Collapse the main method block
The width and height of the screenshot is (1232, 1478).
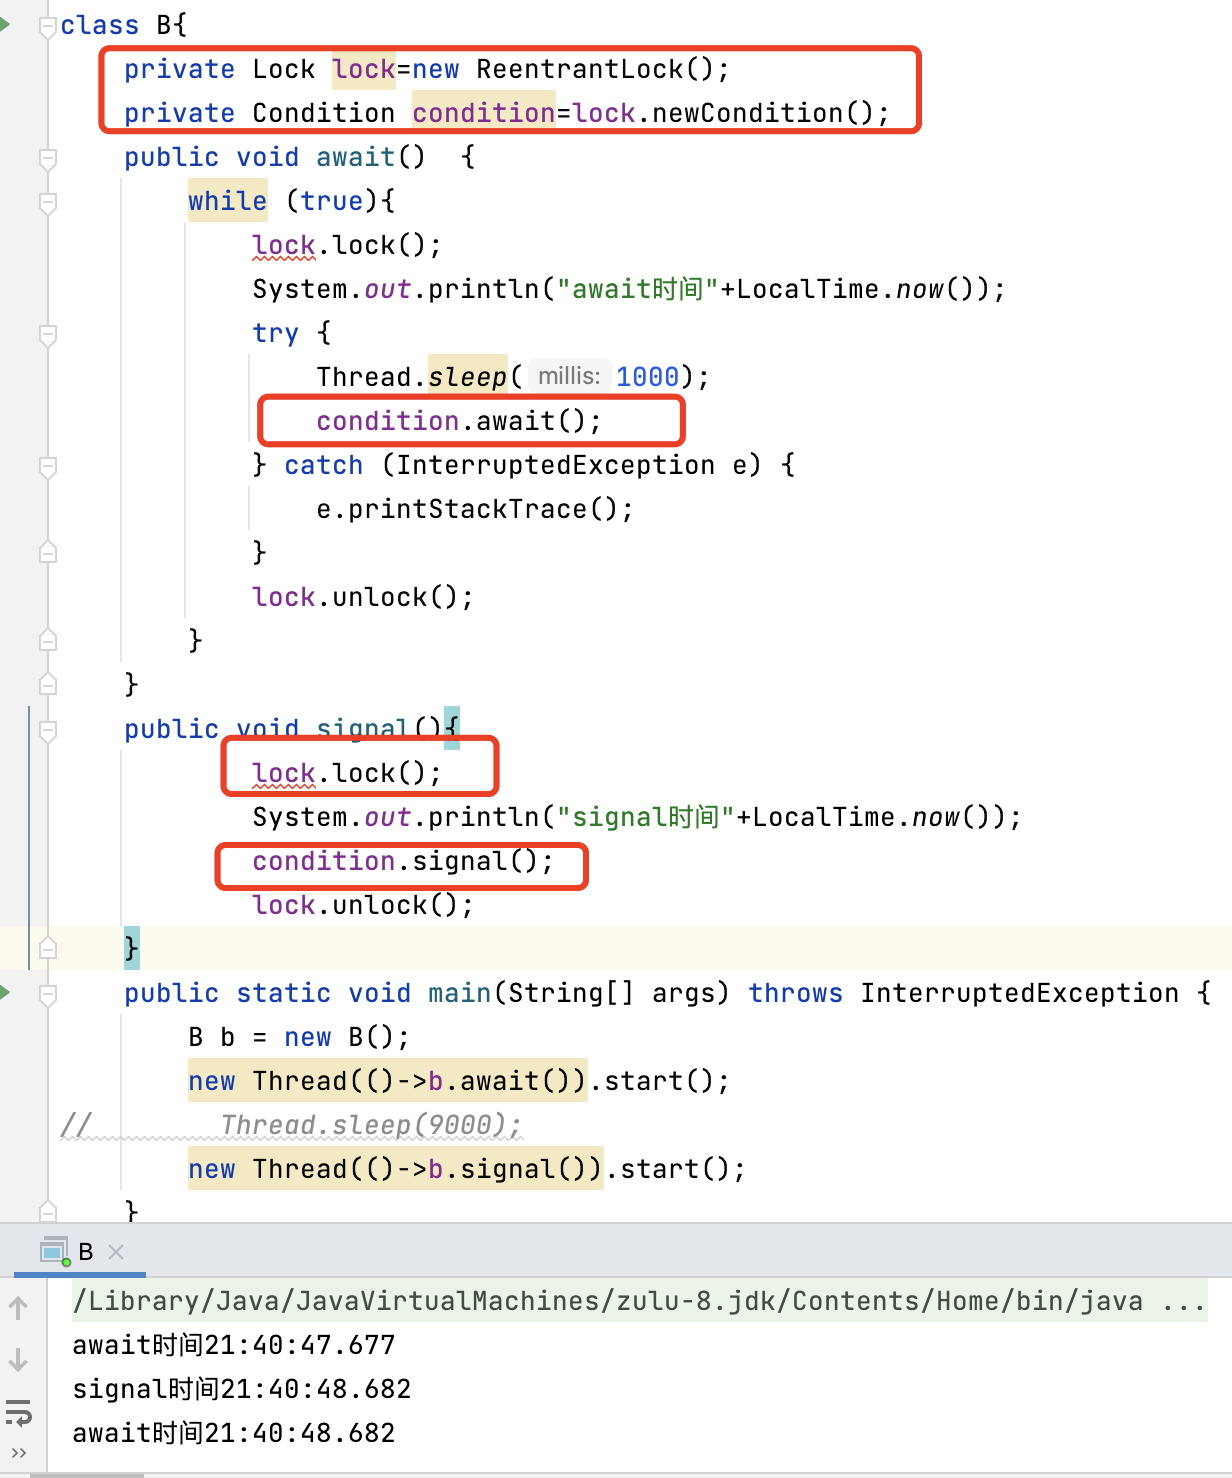tap(47, 994)
